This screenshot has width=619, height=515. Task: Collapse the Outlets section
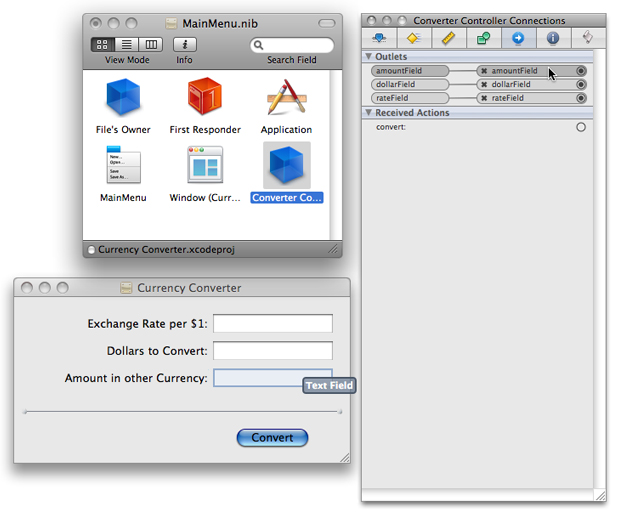pyautogui.click(x=369, y=56)
